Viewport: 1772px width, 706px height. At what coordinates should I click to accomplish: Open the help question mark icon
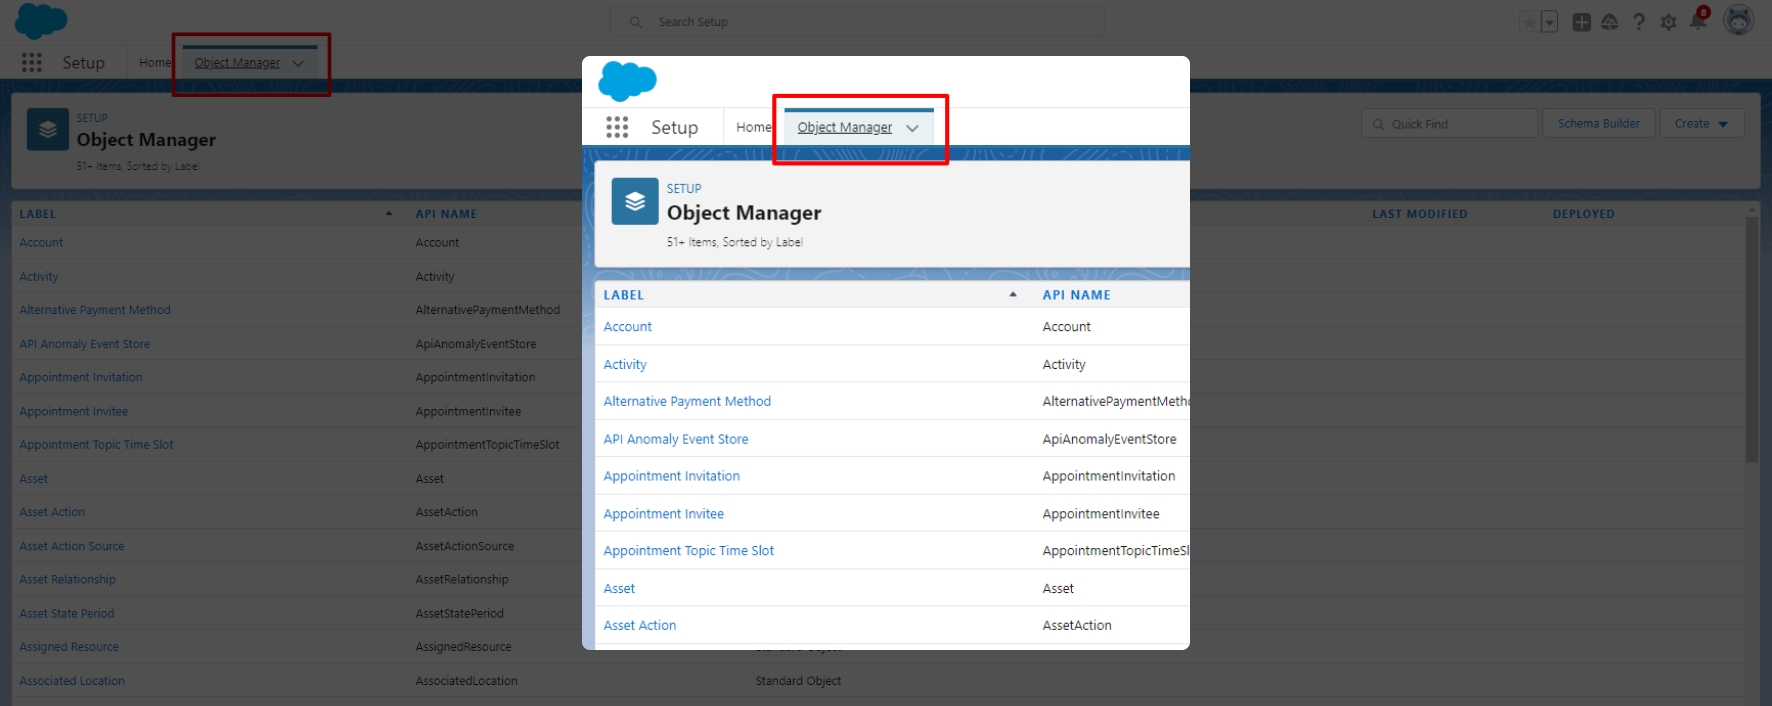click(x=1639, y=22)
